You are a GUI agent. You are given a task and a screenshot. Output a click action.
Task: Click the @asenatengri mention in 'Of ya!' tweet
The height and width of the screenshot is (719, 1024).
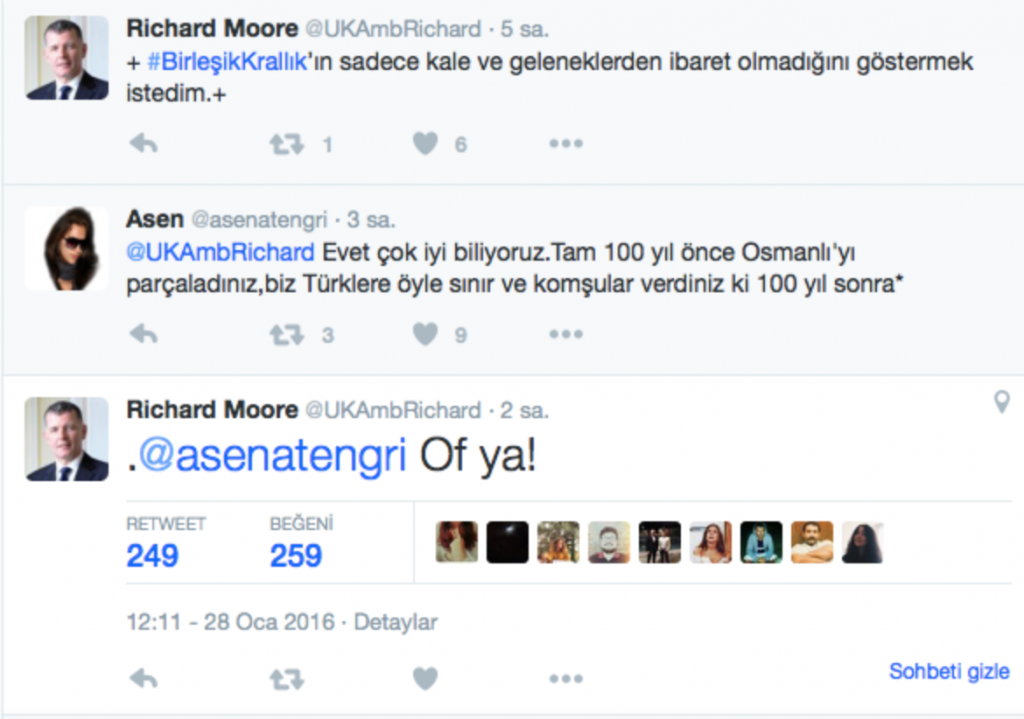tap(272, 457)
